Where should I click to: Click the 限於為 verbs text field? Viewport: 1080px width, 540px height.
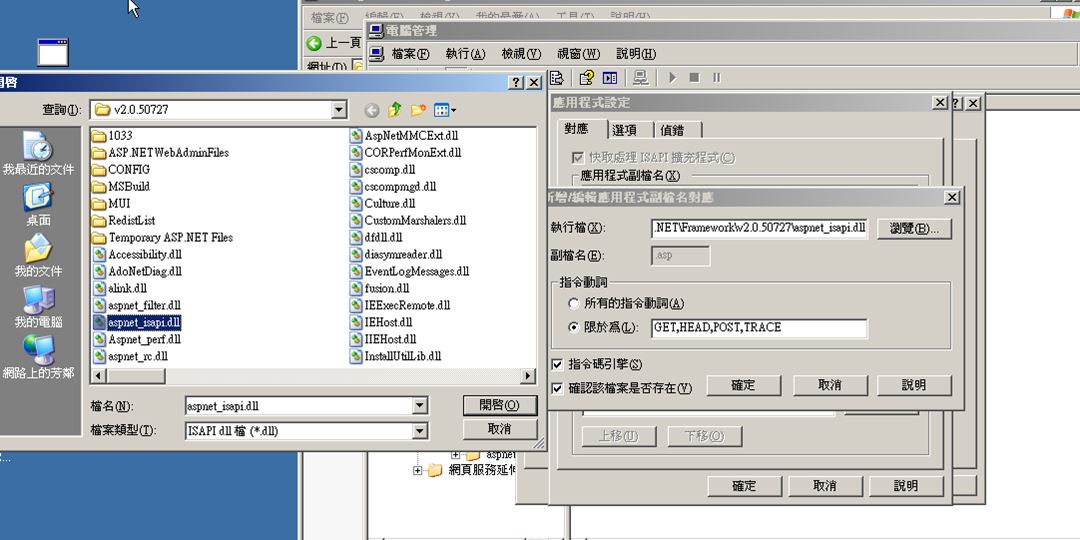tap(758, 328)
